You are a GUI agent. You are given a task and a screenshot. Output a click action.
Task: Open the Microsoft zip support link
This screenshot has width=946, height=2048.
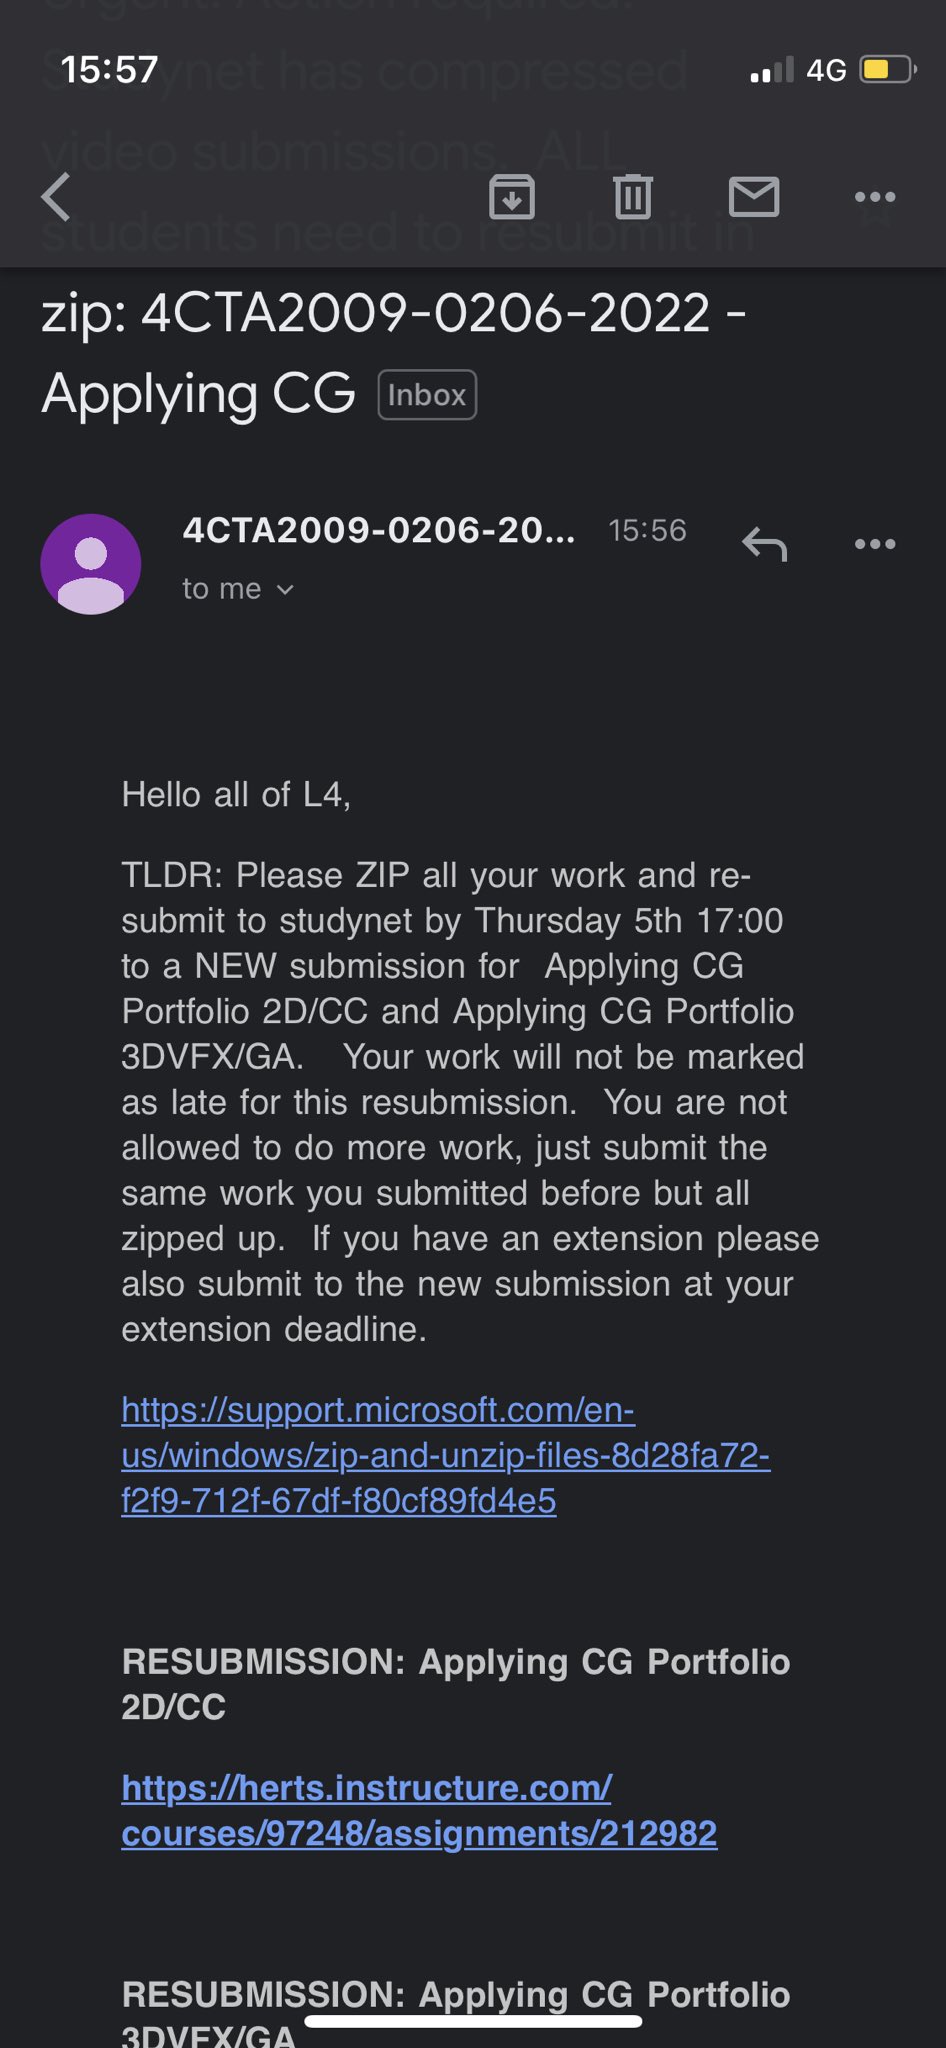[x=445, y=1455]
